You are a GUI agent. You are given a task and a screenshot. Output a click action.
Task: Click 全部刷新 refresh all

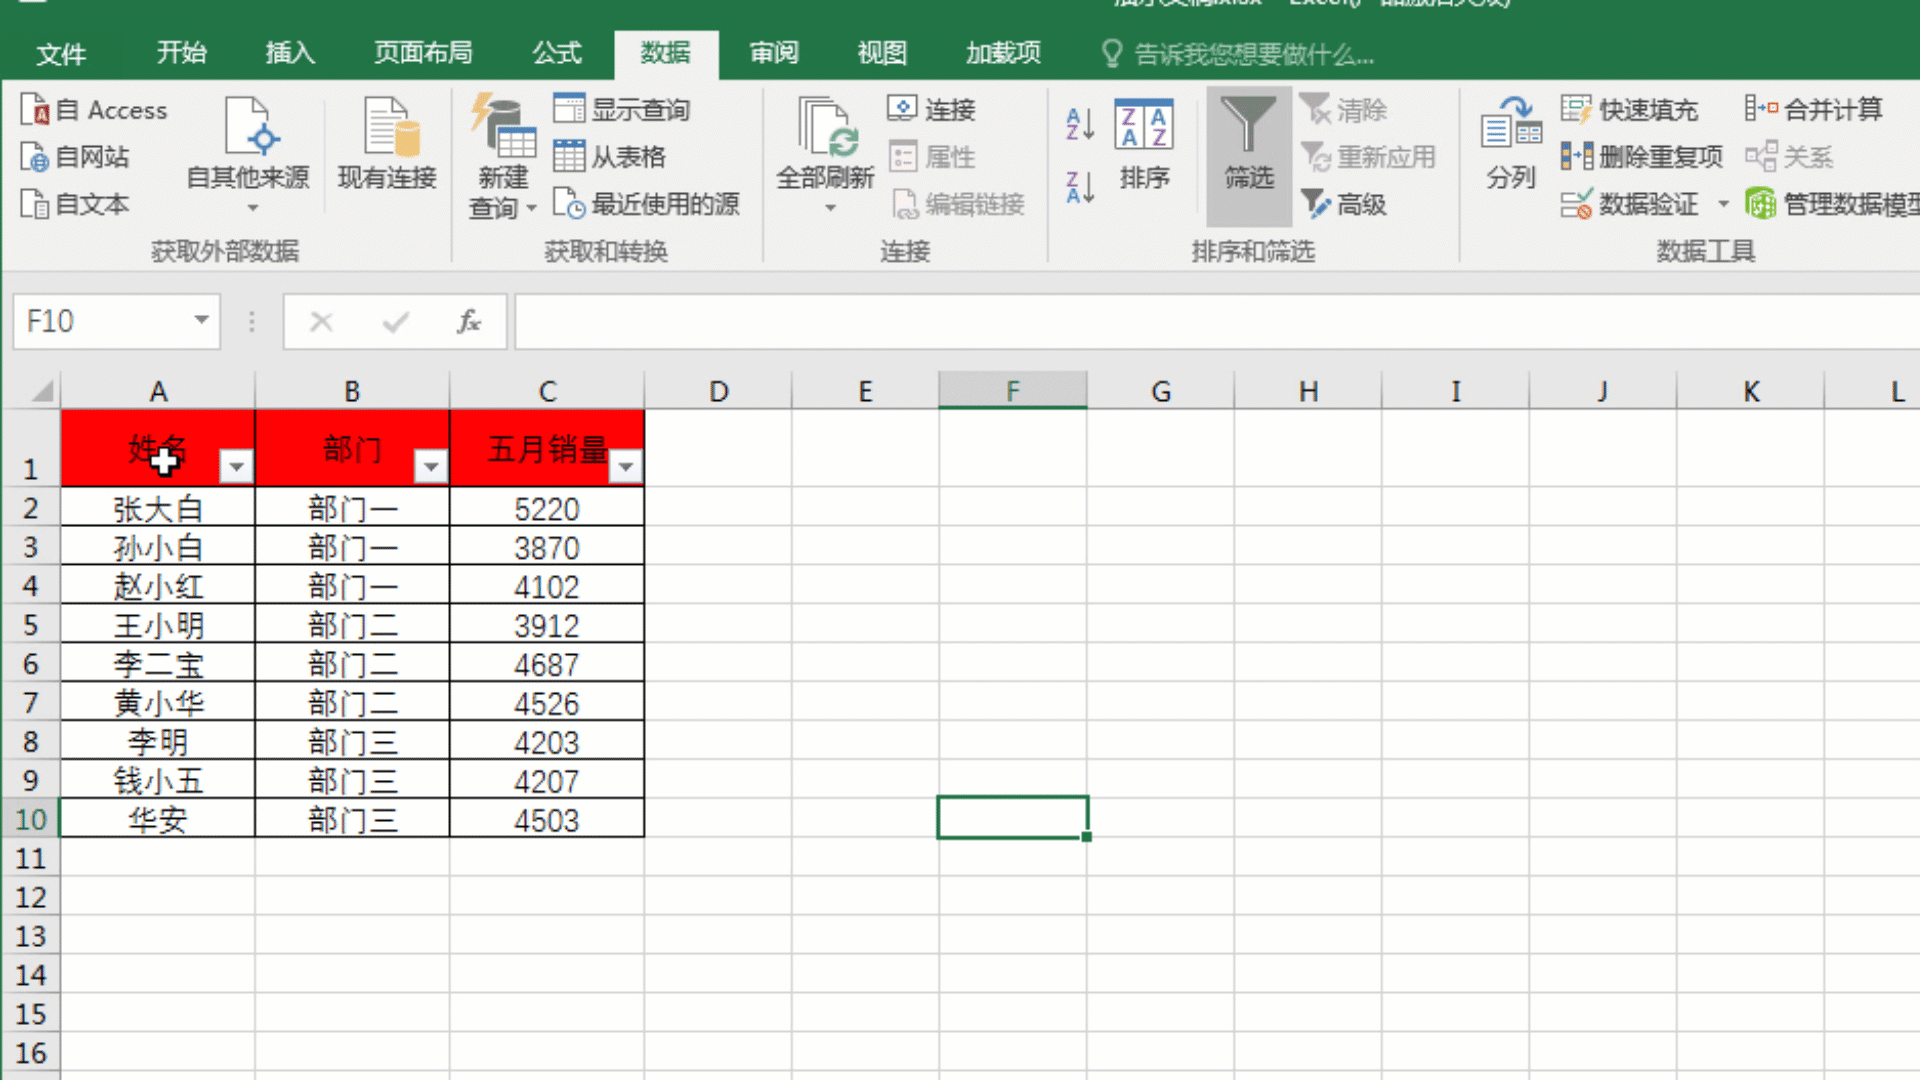[x=825, y=145]
